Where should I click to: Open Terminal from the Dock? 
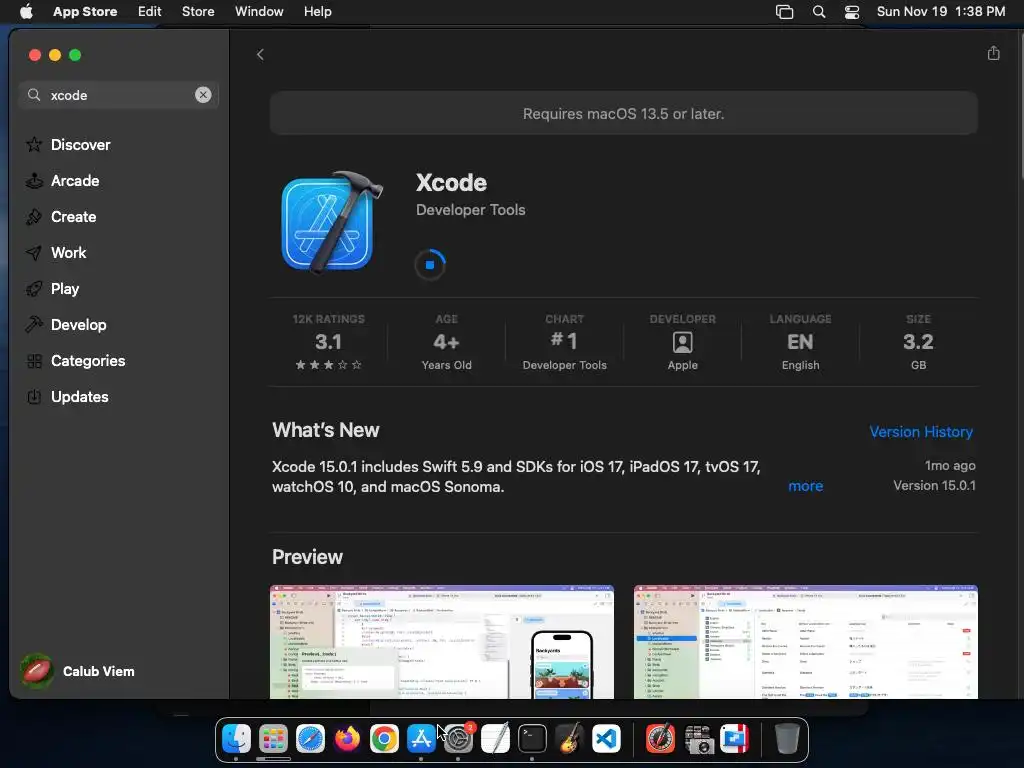[x=532, y=739]
